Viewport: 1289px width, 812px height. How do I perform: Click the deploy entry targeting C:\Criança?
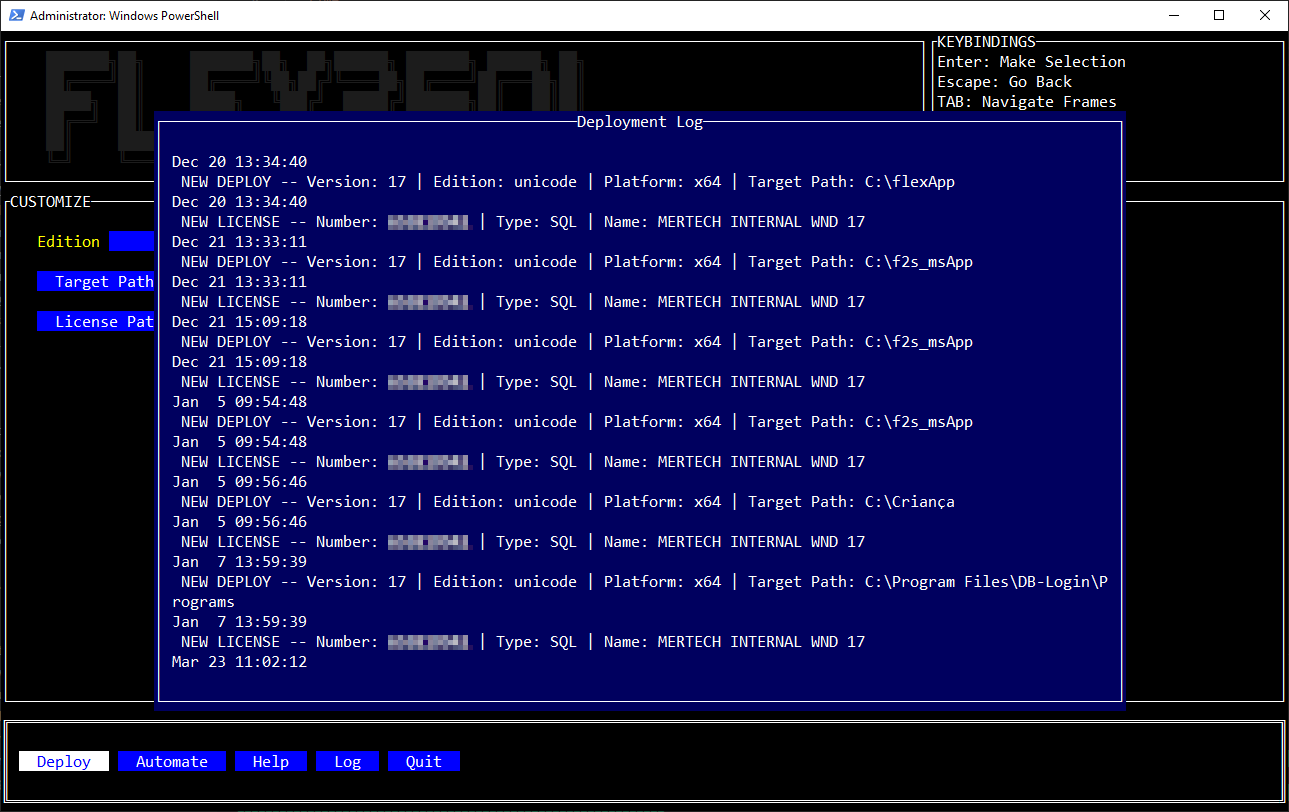(567, 502)
